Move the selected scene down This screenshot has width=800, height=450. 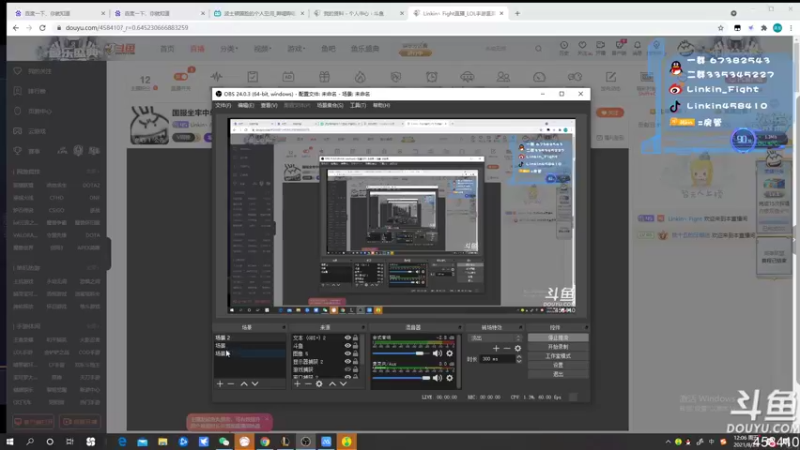coord(255,384)
